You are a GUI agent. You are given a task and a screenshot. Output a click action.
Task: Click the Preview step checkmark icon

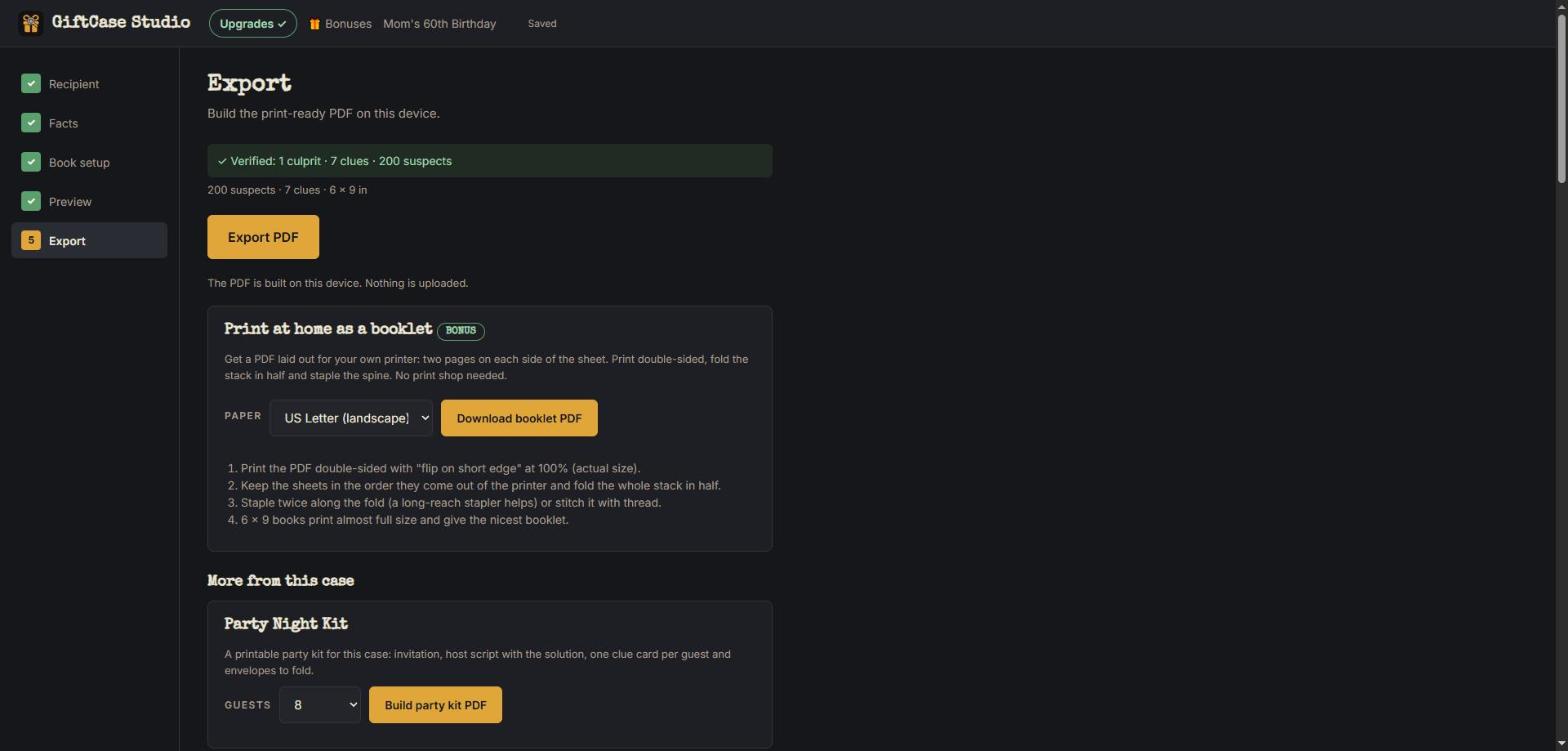31,201
